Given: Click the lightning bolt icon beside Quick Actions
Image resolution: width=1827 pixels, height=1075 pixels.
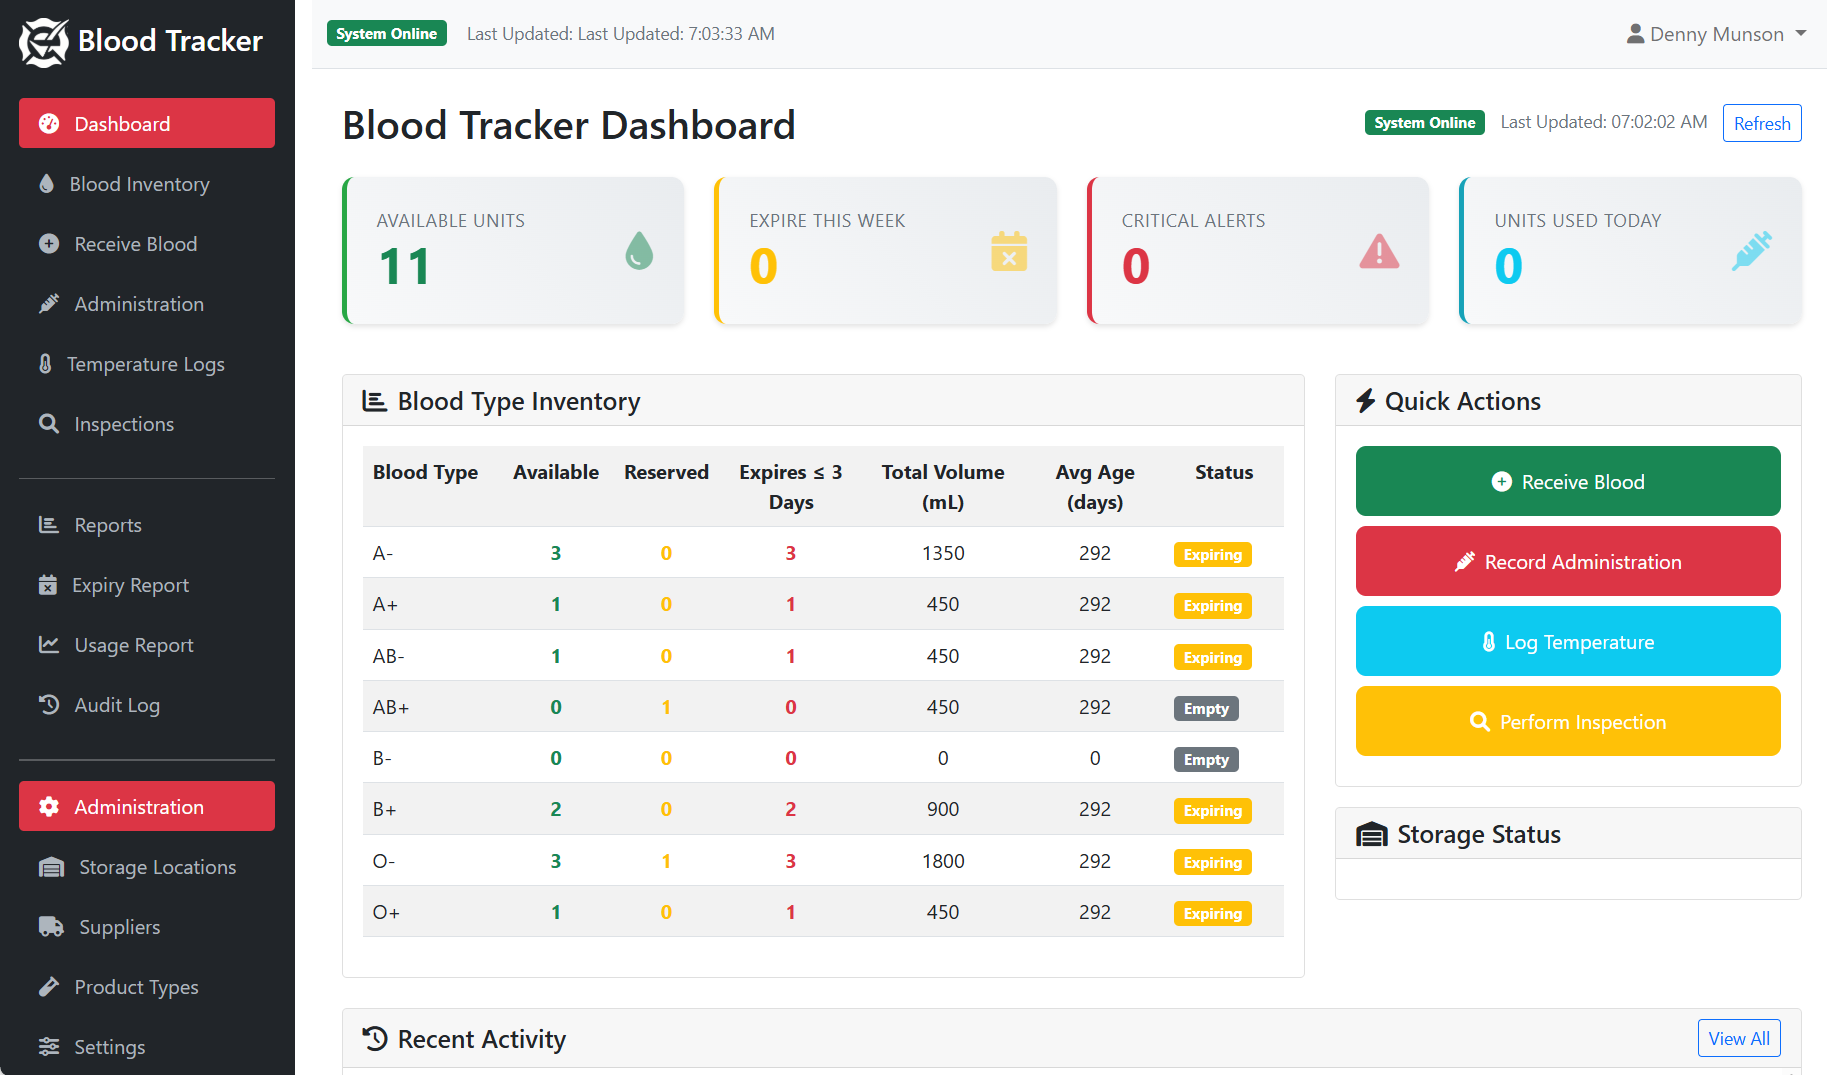Looking at the screenshot, I should (1365, 401).
